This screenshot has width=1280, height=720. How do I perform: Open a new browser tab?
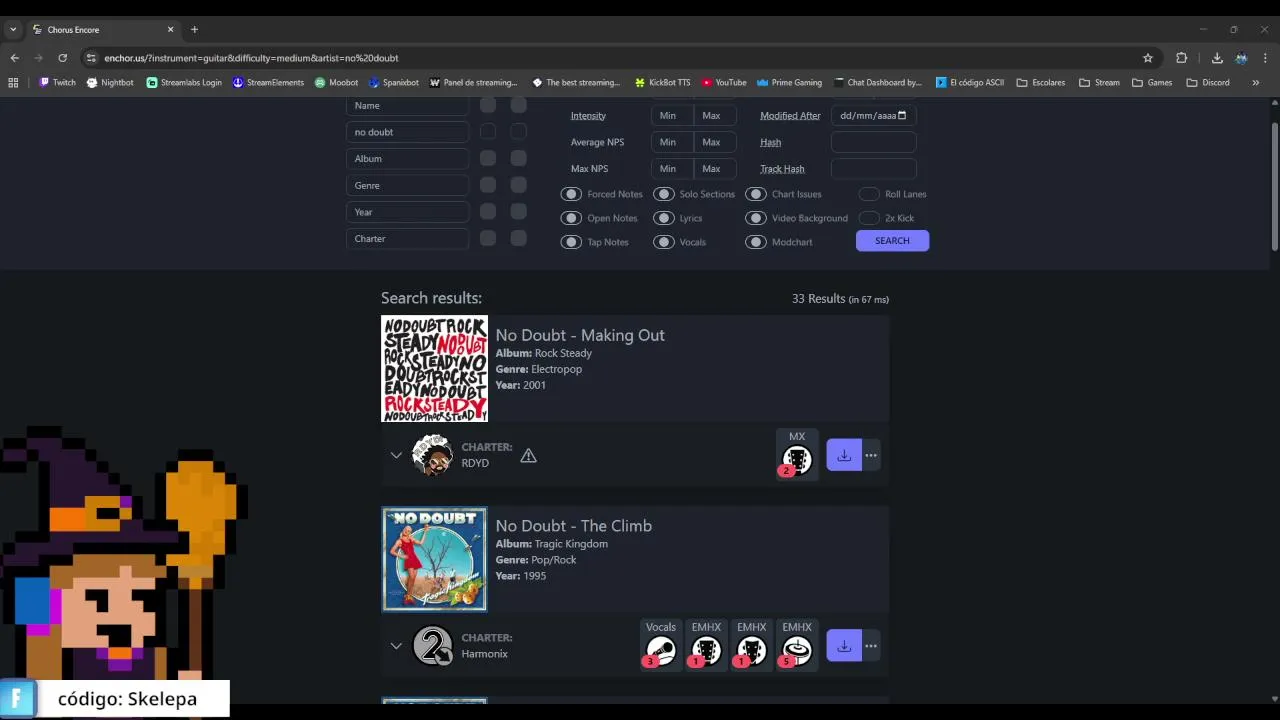point(194,29)
